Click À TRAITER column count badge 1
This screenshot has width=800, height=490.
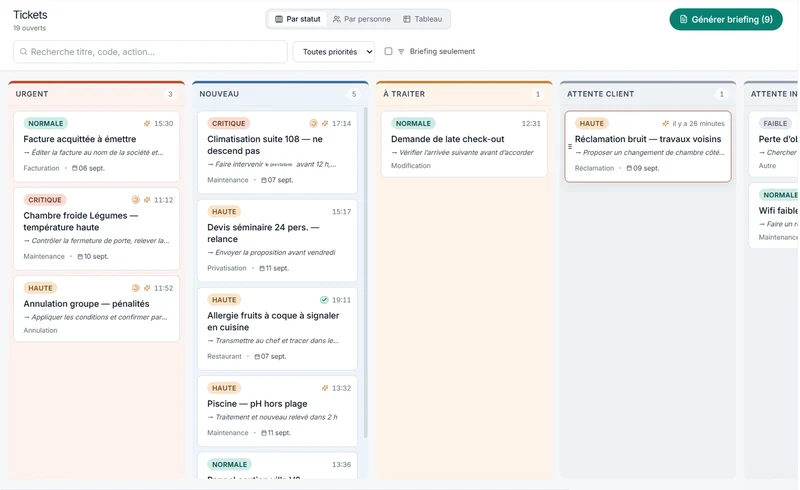coord(538,94)
